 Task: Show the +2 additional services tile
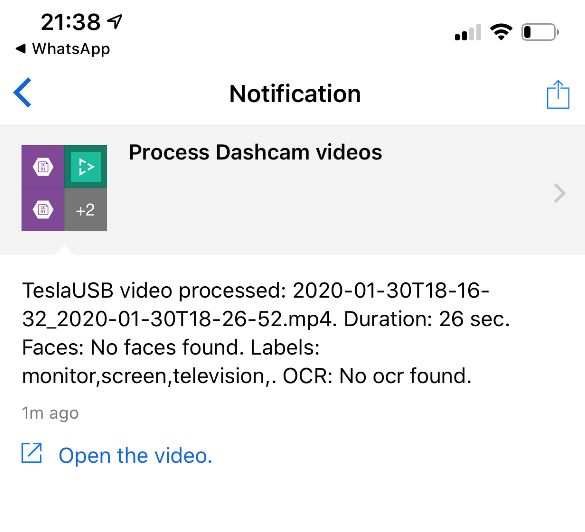(x=86, y=209)
